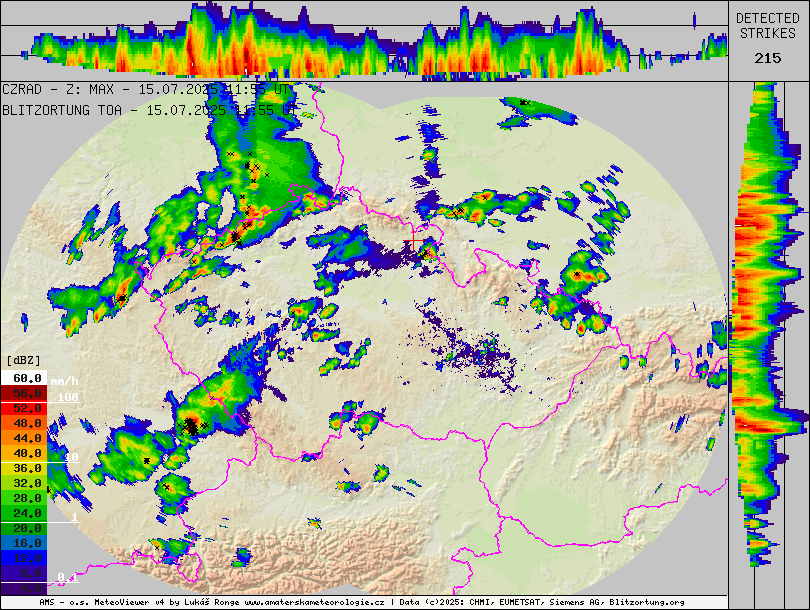Select the 48.0 dBZ legend swatch
The image size is (810, 610).
24,423
